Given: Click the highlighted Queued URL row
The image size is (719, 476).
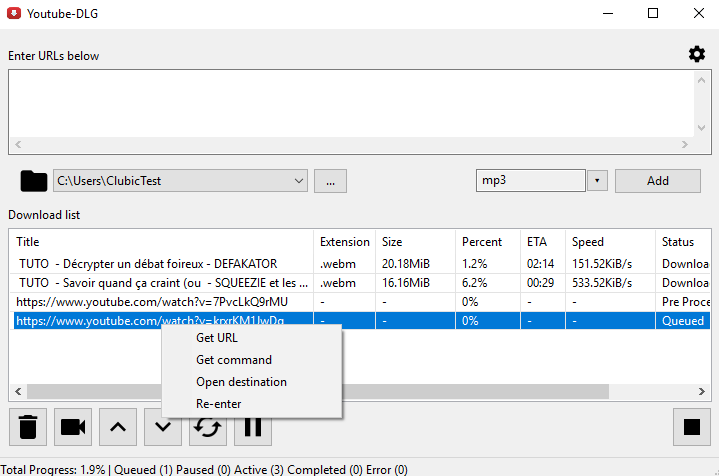Looking at the screenshot, I should (361, 321).
